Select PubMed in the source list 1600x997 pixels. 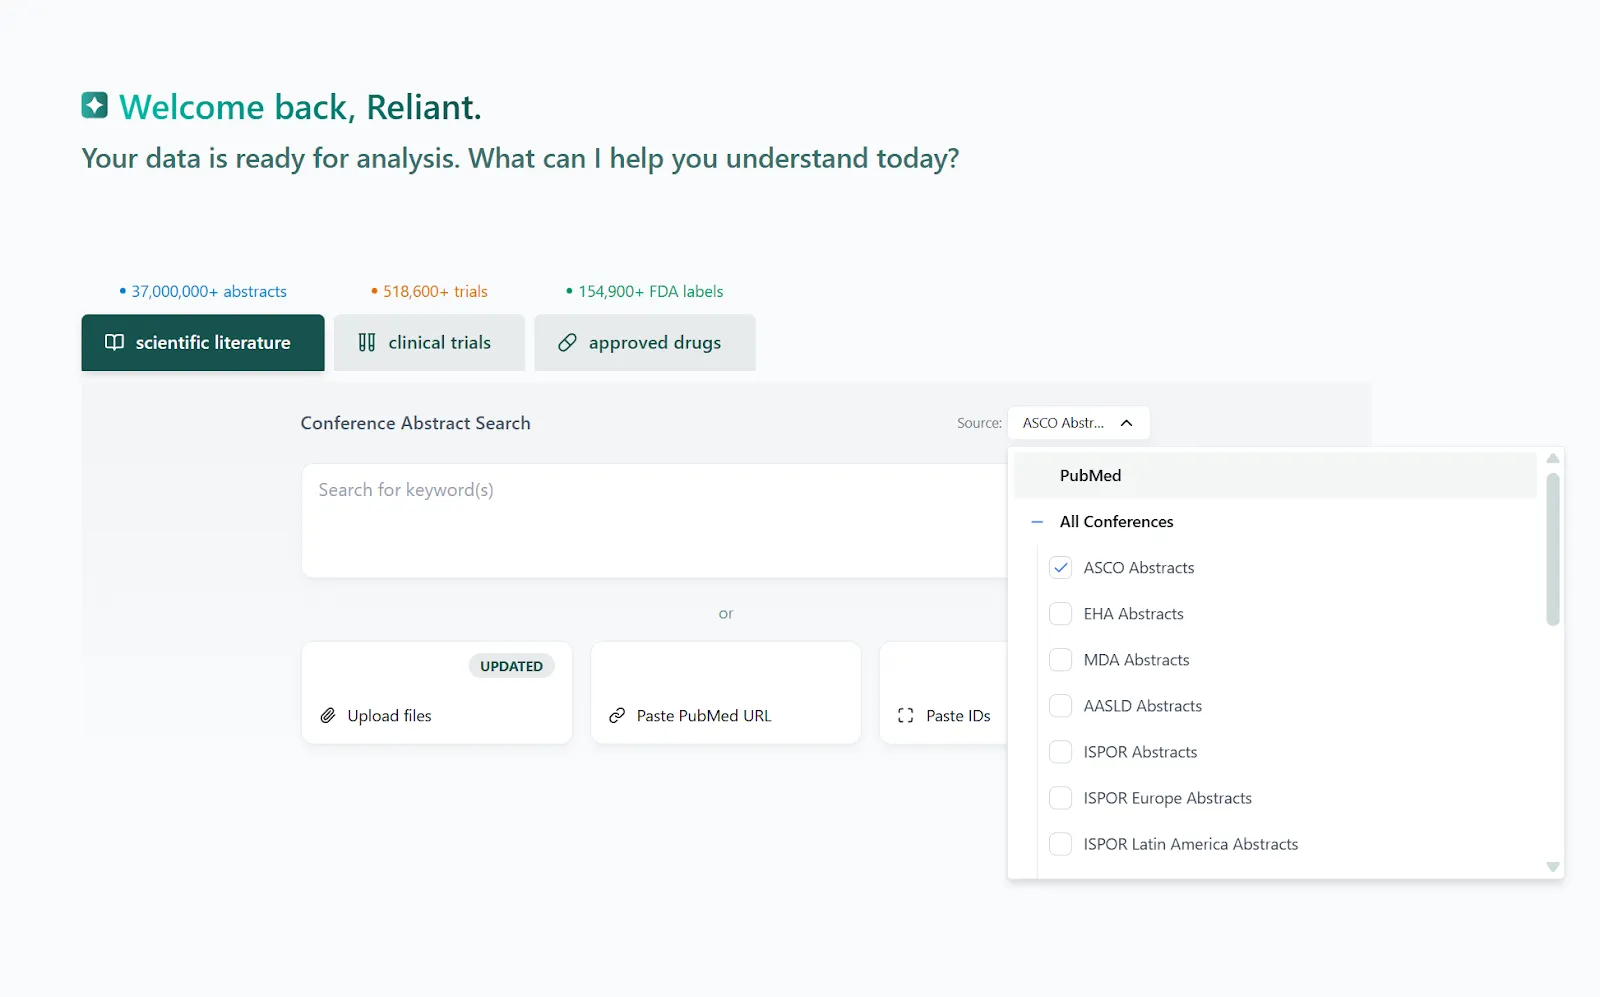[1275, 476]
